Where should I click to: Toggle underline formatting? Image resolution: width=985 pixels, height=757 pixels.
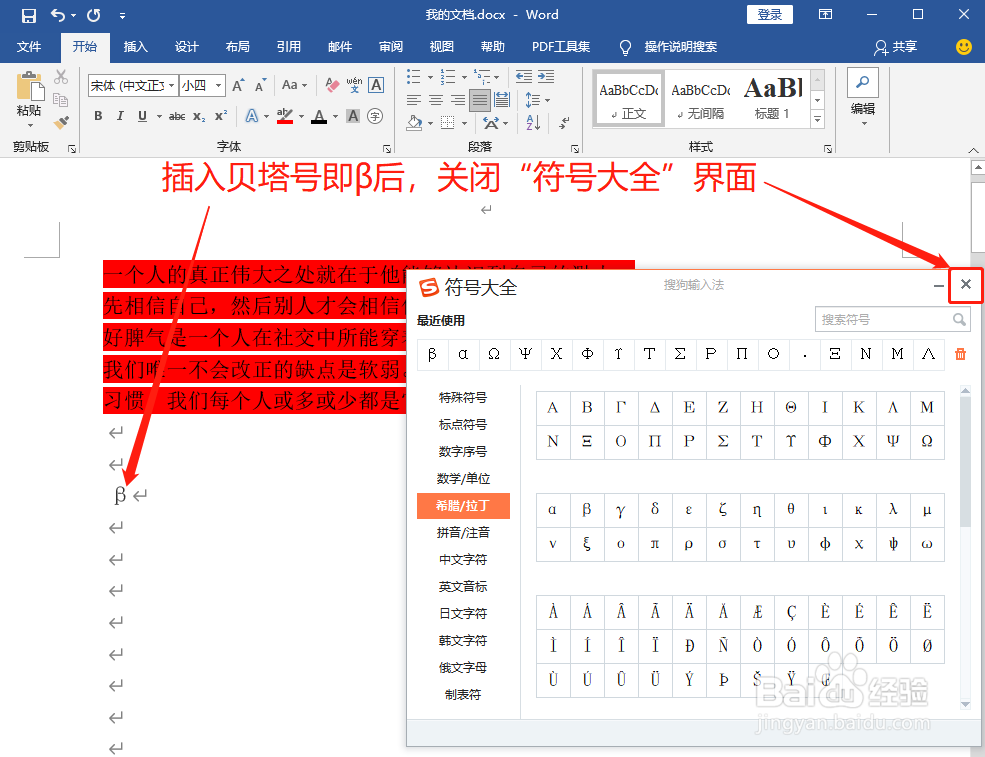pos(143,116)
